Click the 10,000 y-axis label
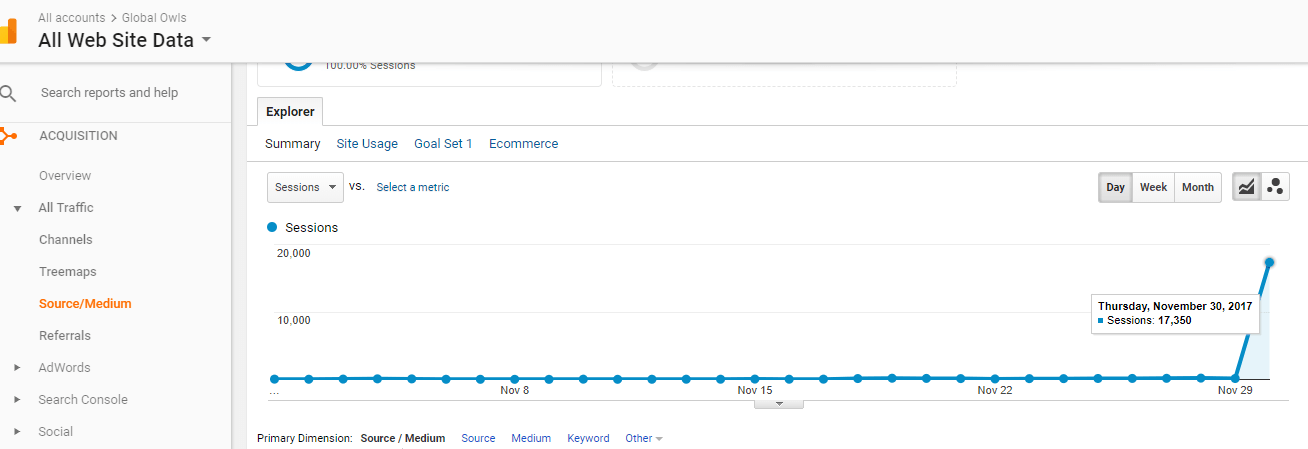This screenshot has width=1308, height=449. (293, 320)
